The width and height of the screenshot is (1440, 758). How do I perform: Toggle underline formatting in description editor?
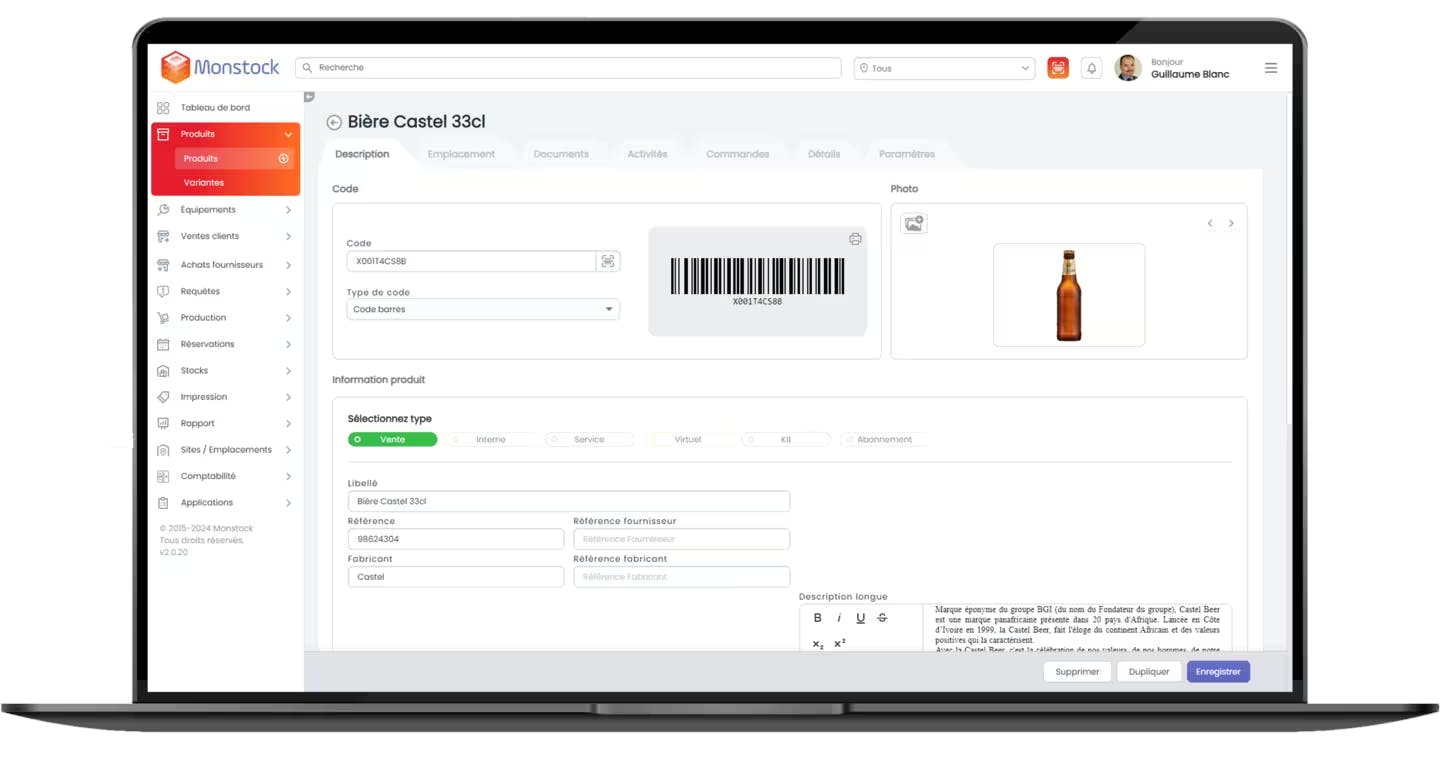[x=860, y=618]
